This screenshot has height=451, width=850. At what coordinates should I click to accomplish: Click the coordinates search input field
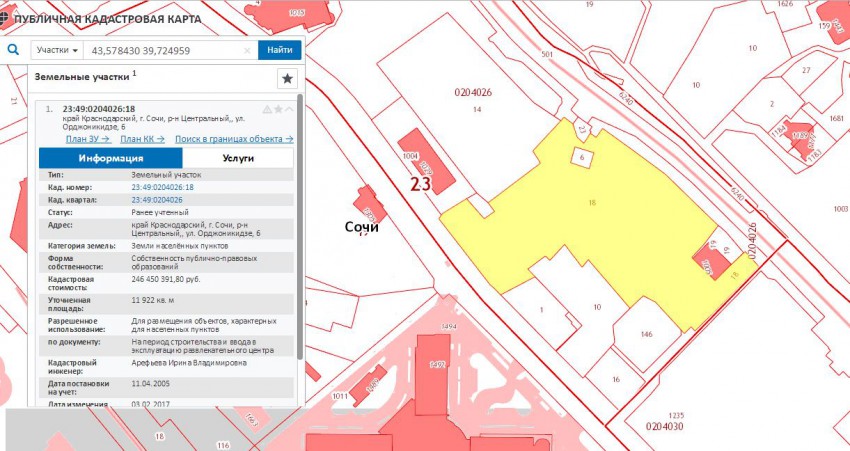[165, 50]
